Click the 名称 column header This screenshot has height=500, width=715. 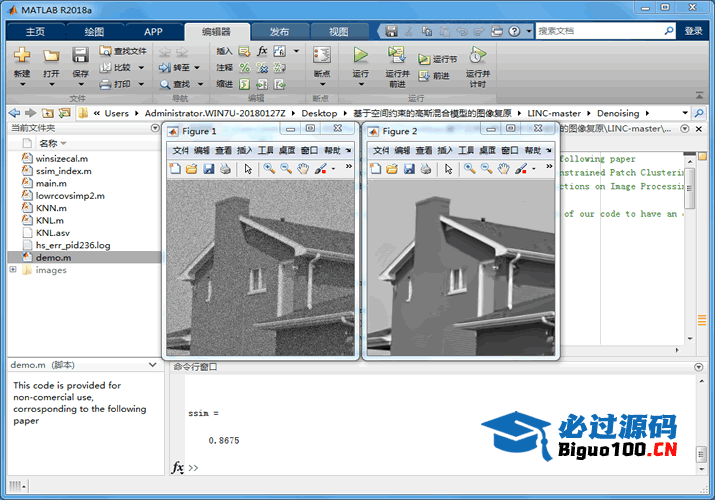click(48, 144)
